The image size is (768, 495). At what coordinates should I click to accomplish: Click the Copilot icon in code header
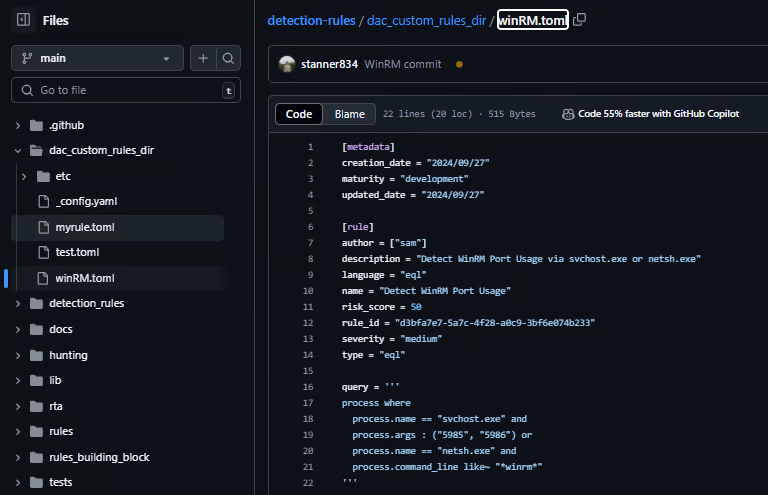[x=568, y=114]
